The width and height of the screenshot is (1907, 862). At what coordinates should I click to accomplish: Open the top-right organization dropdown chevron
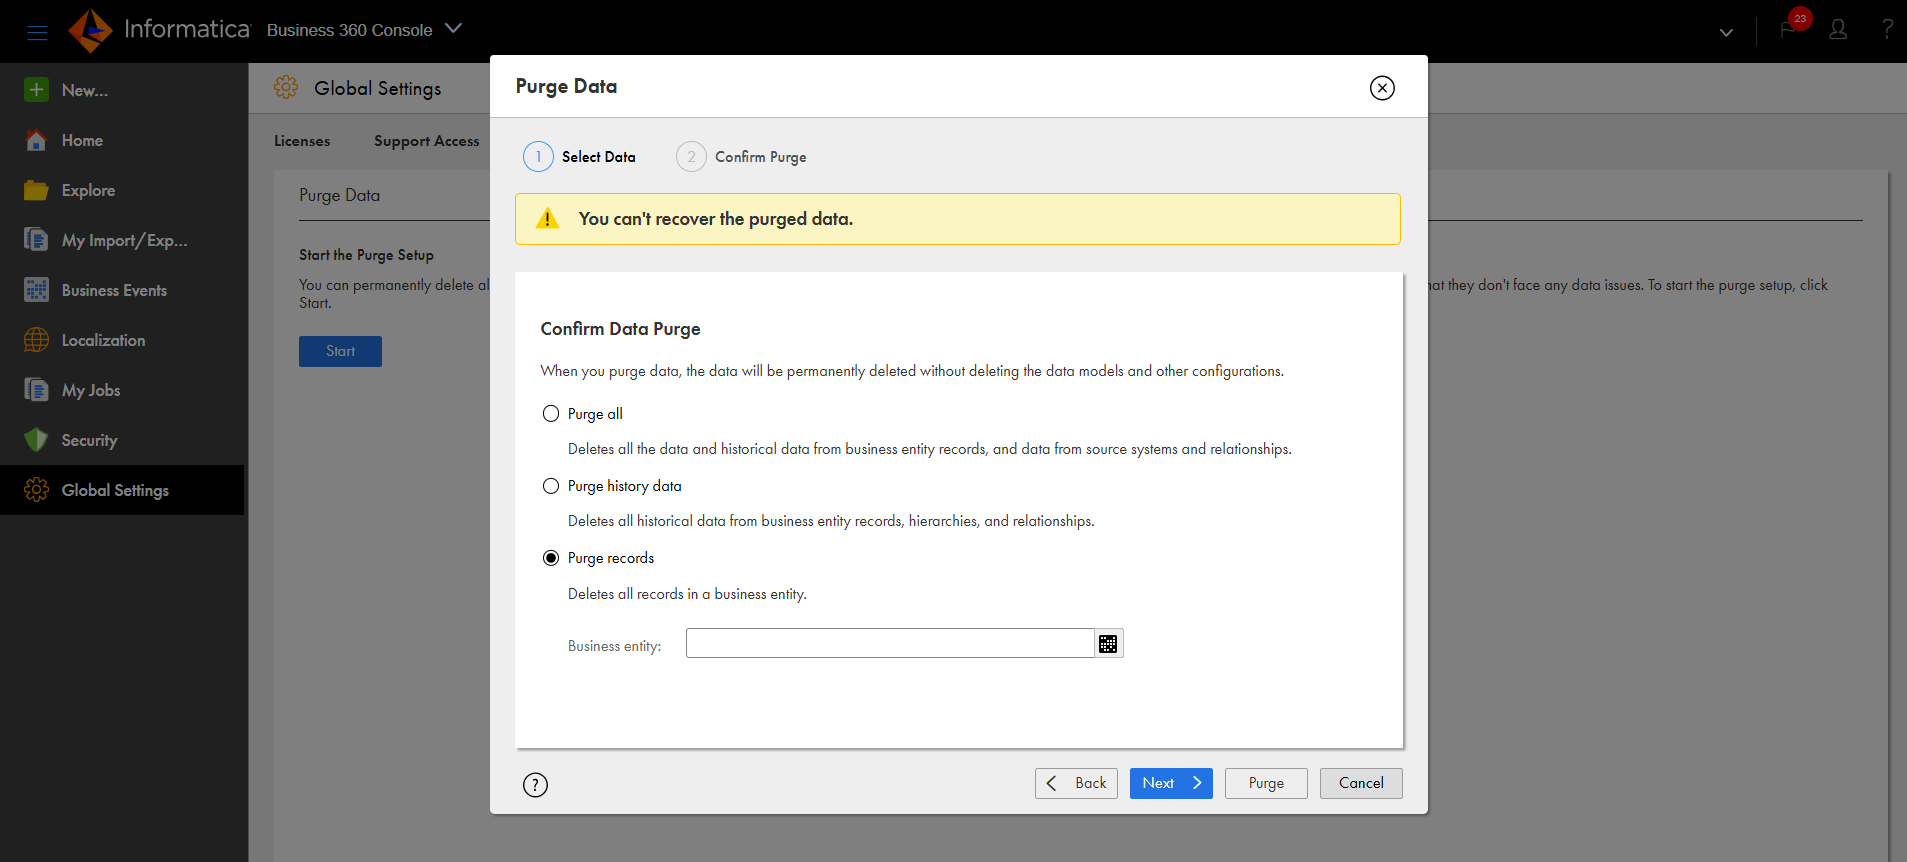pyautogui.click(x=1726, y=32)
